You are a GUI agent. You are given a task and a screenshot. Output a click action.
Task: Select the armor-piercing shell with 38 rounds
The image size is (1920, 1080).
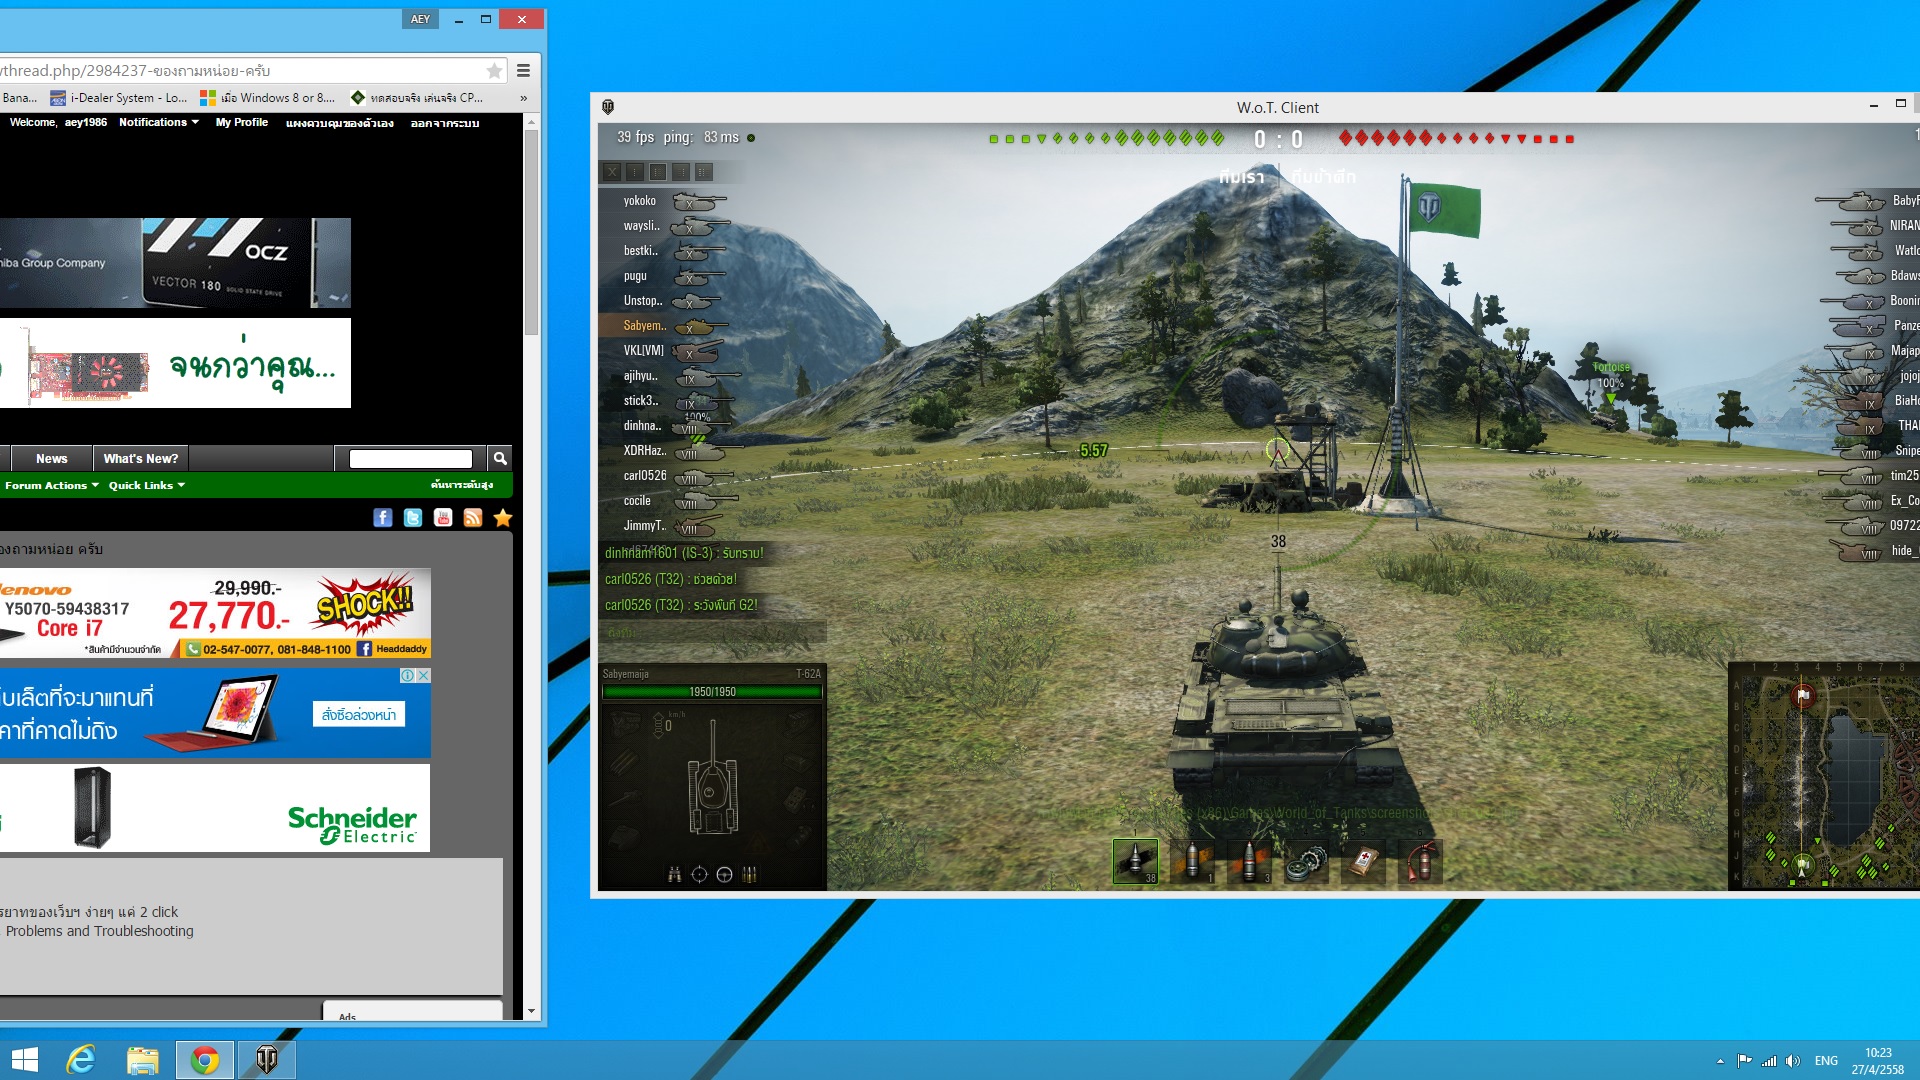tap(1135, 861)
